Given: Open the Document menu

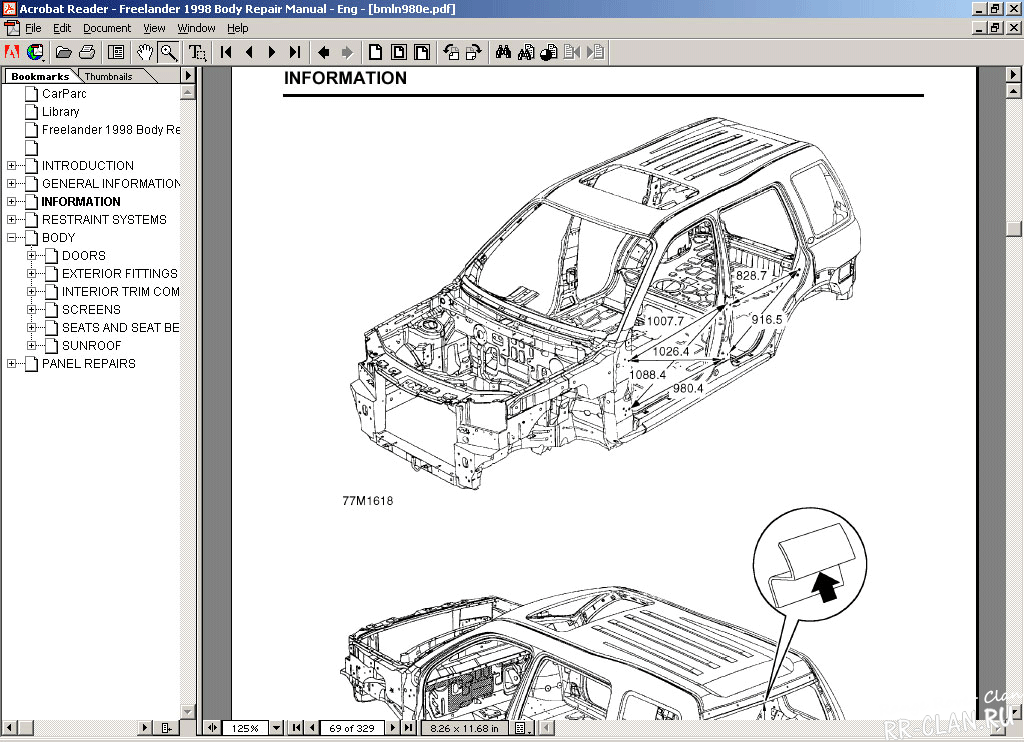Looking at the screenshot, I should (106, 29).
